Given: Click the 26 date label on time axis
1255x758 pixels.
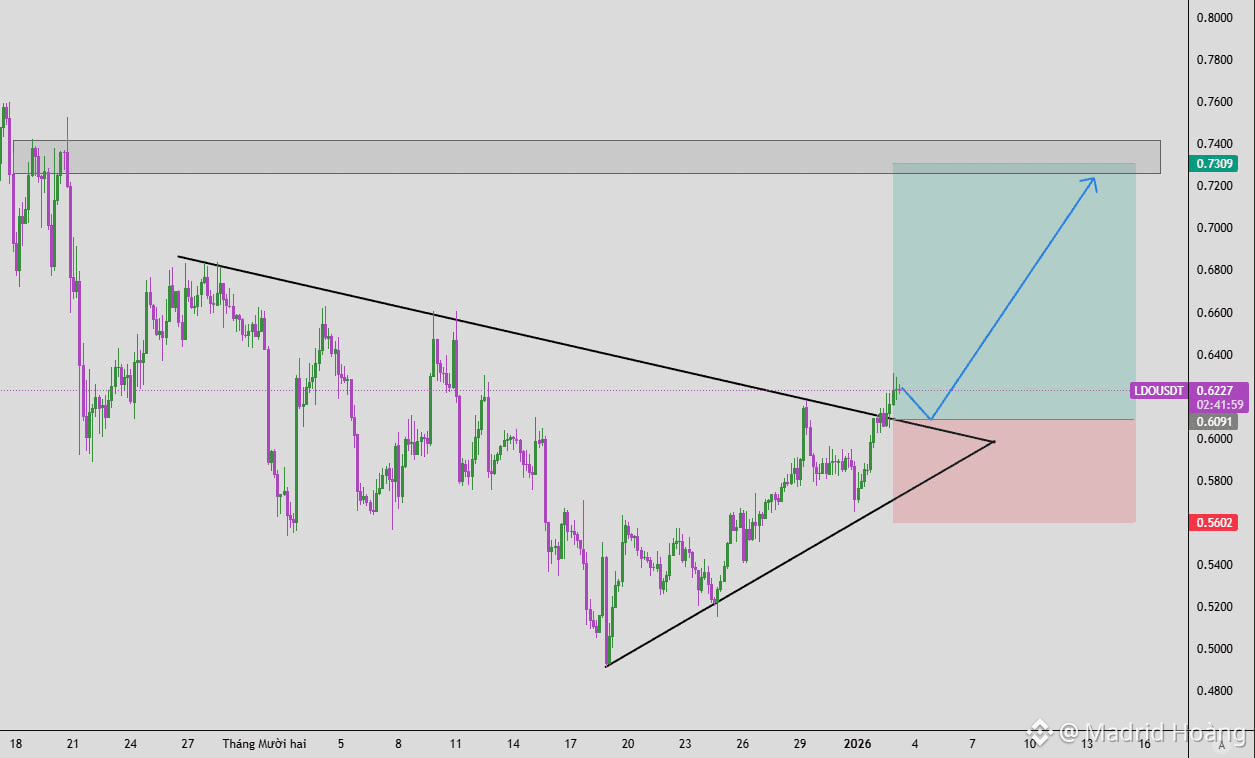Looking at the screenshot, I should [x=742, y=744].
